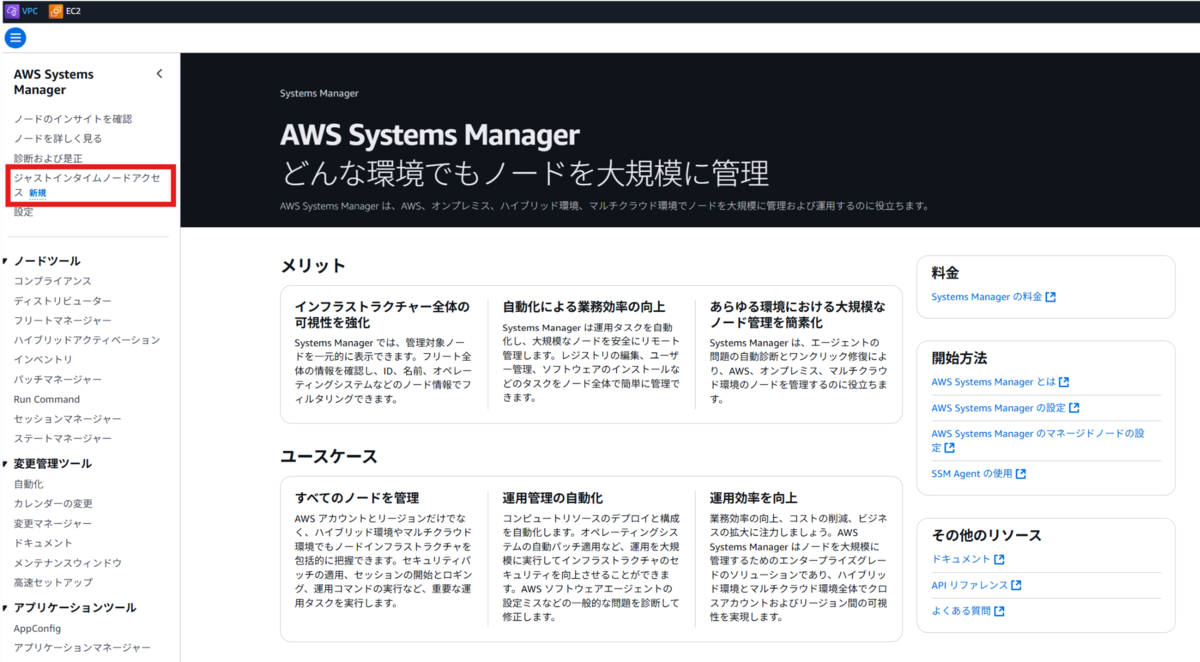This screenshot has height=662, width=1200.
Task: Open ノードのインサイトを確認
Action: [73, 119]
